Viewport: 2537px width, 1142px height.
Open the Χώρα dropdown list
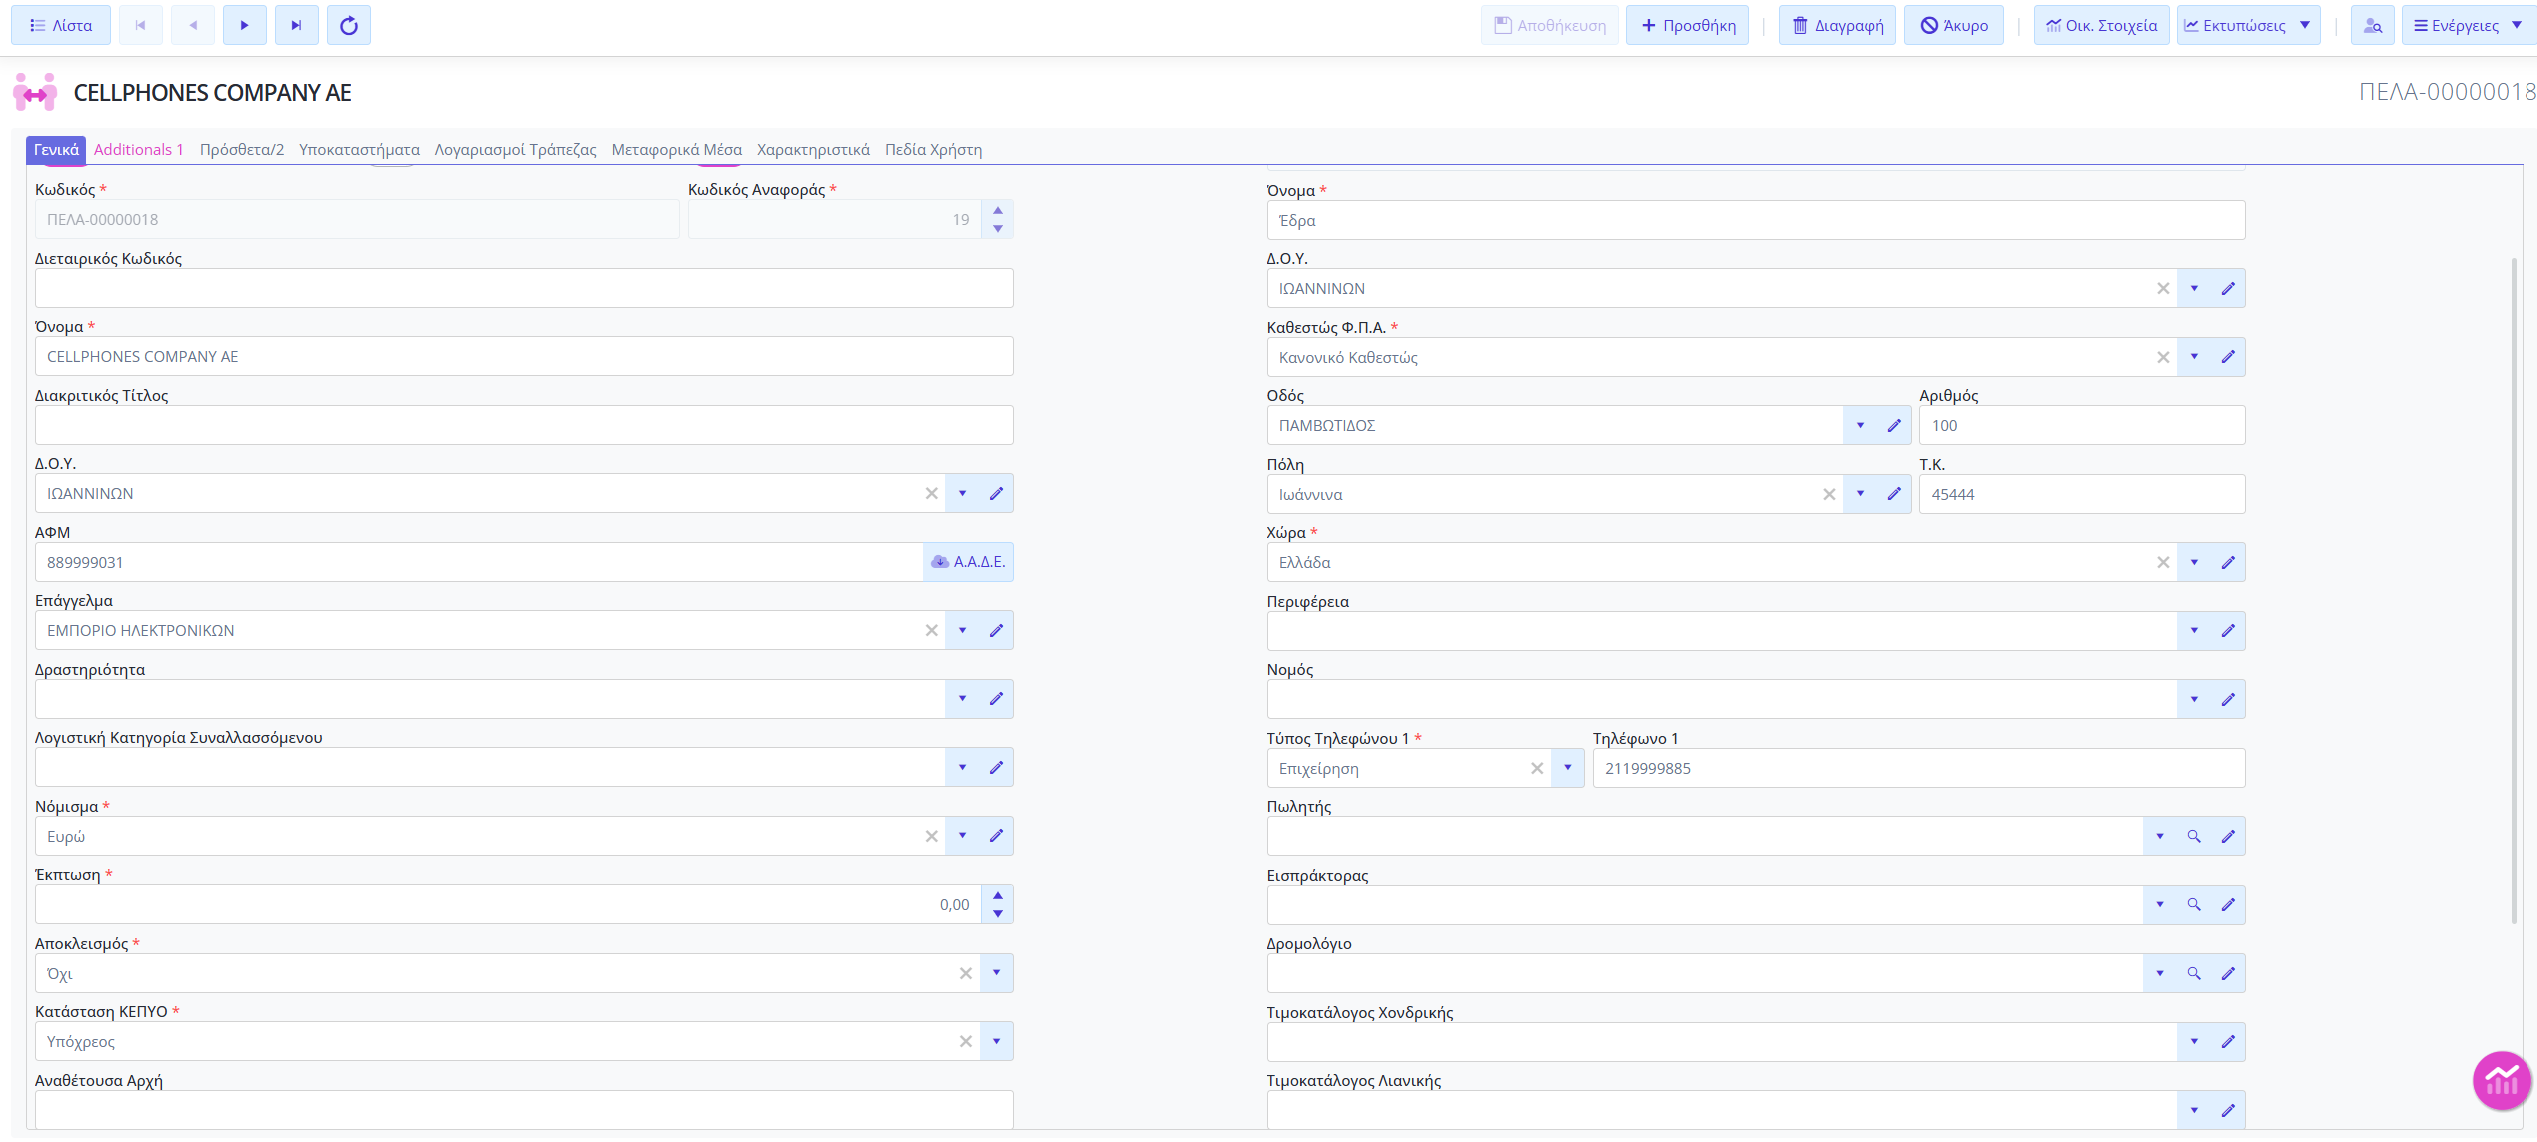coord(2194,562)
